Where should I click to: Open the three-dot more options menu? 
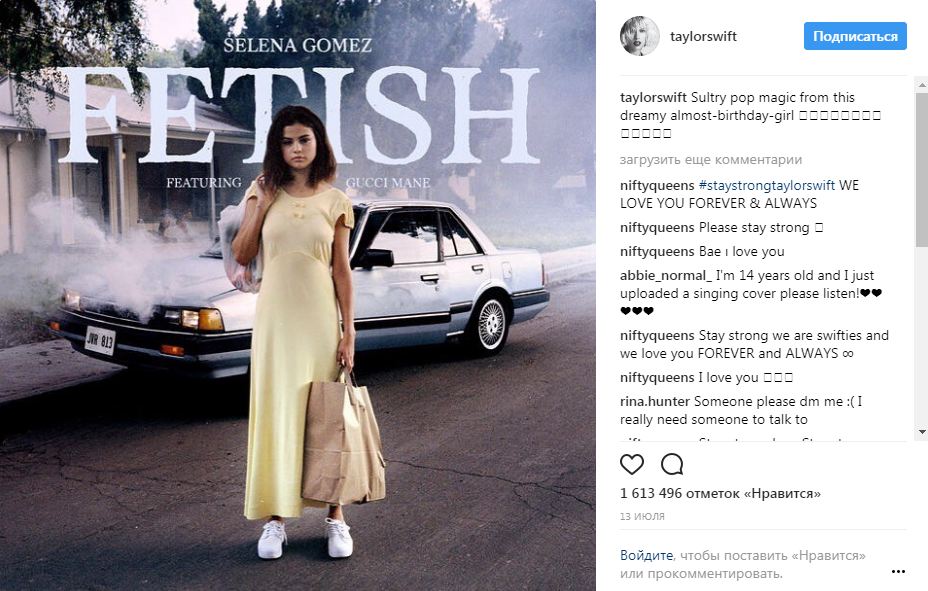[898, 572]
